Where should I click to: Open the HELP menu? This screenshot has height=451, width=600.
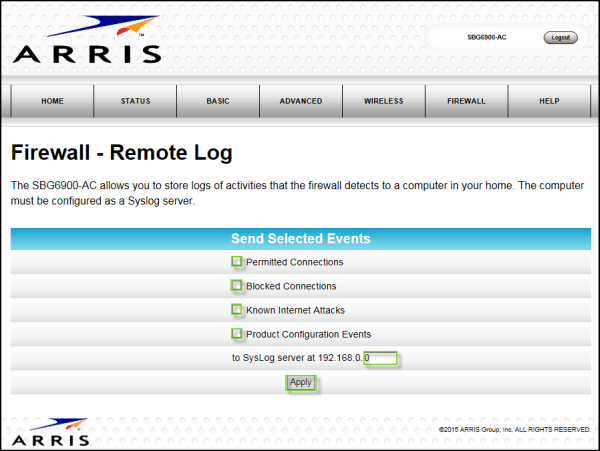(x=549, y=101)
